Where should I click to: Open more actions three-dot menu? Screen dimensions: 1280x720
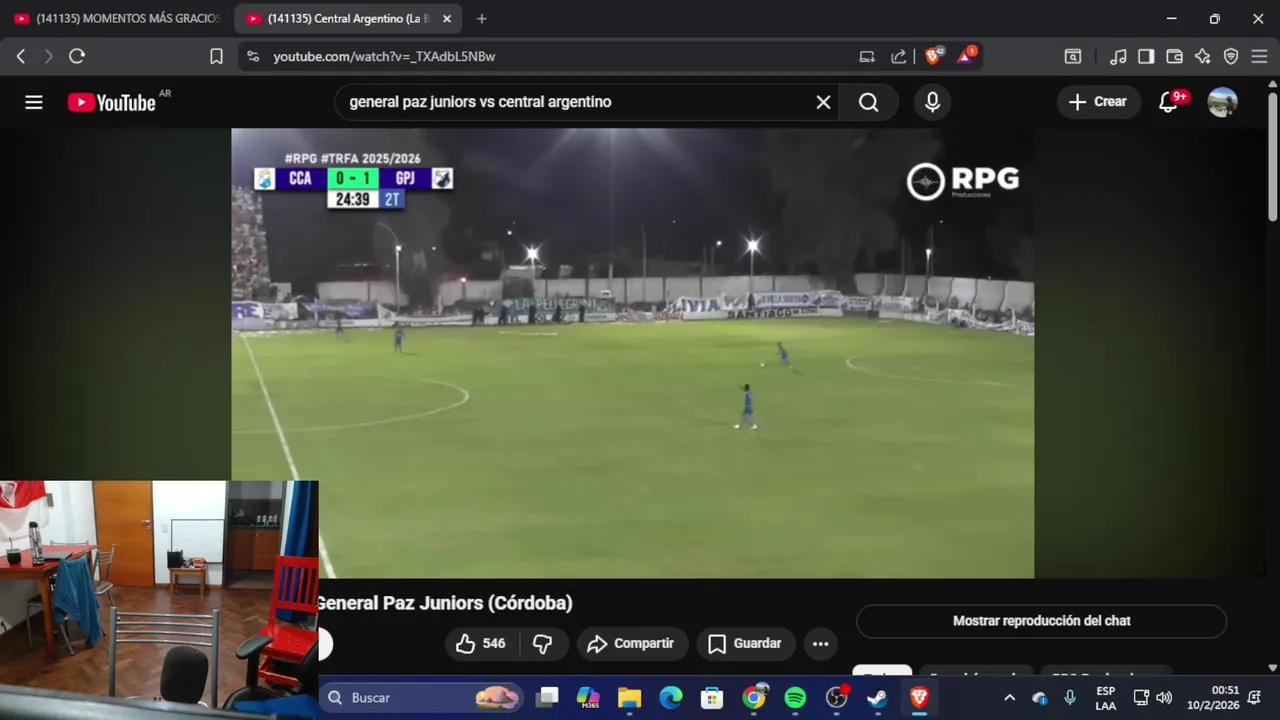(821, 644)
